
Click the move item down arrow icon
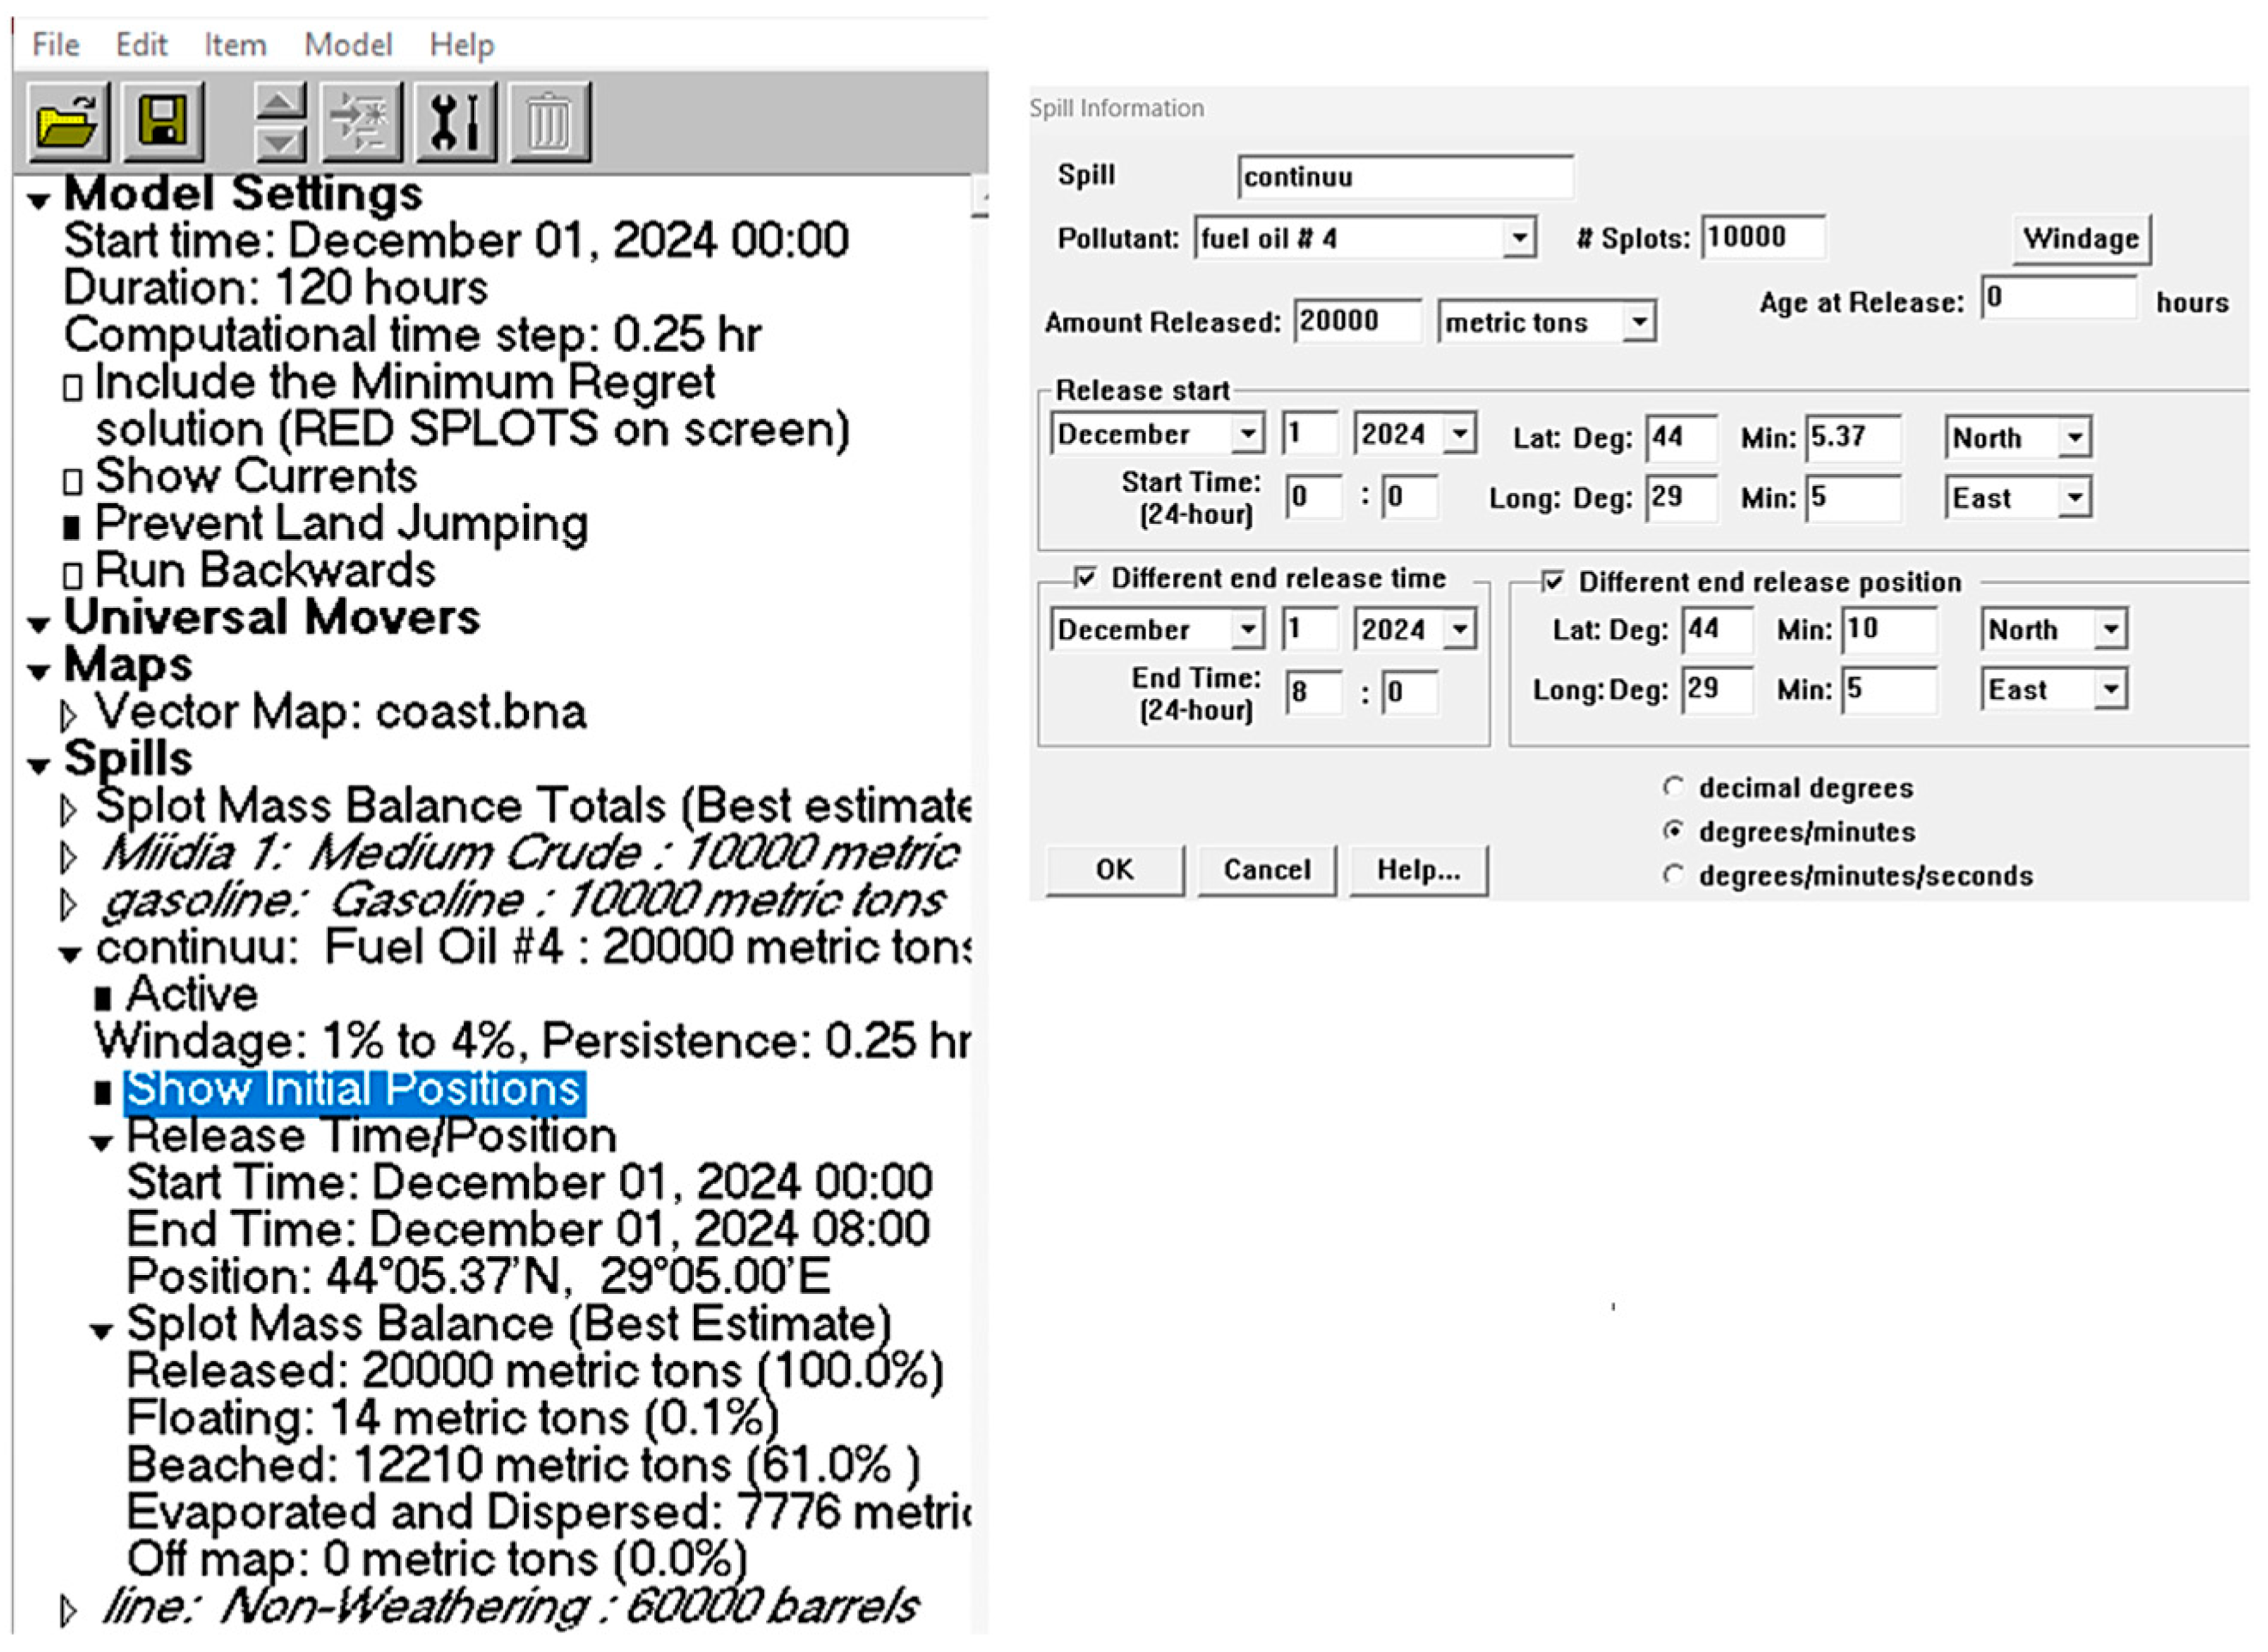(280, 143)
